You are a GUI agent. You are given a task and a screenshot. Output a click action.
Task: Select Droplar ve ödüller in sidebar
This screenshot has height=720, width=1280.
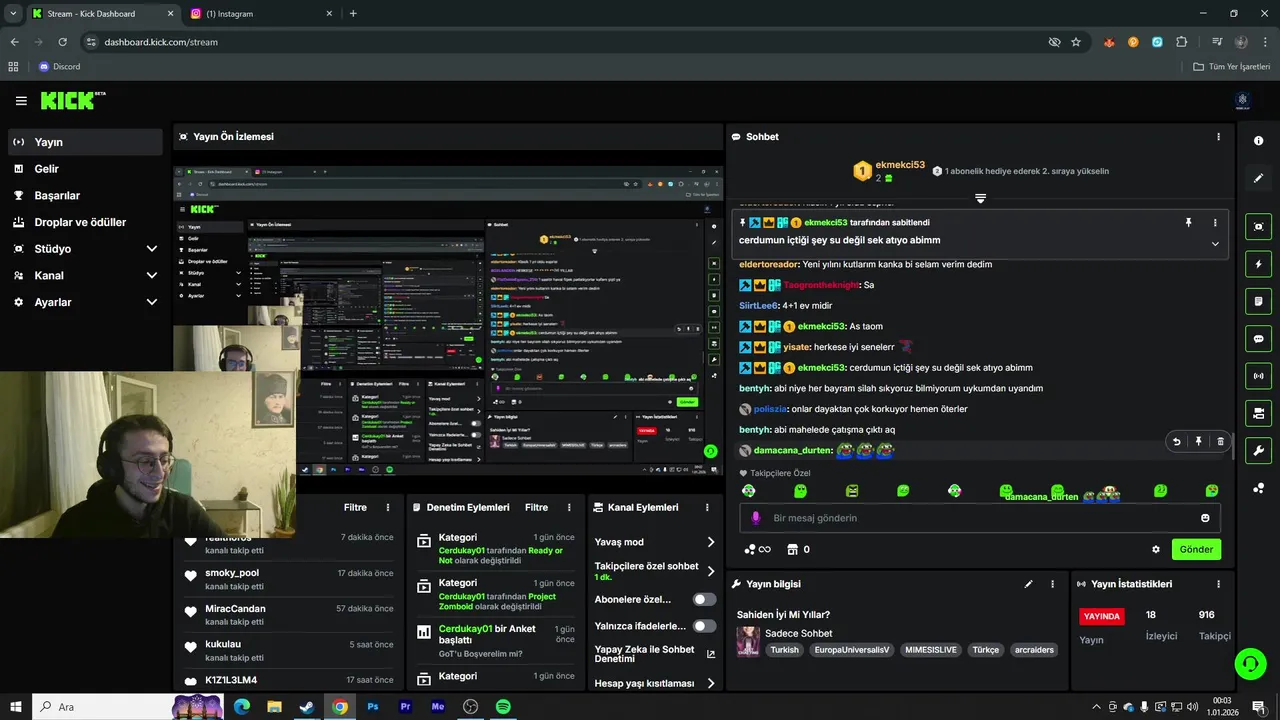tap(85, 222)
